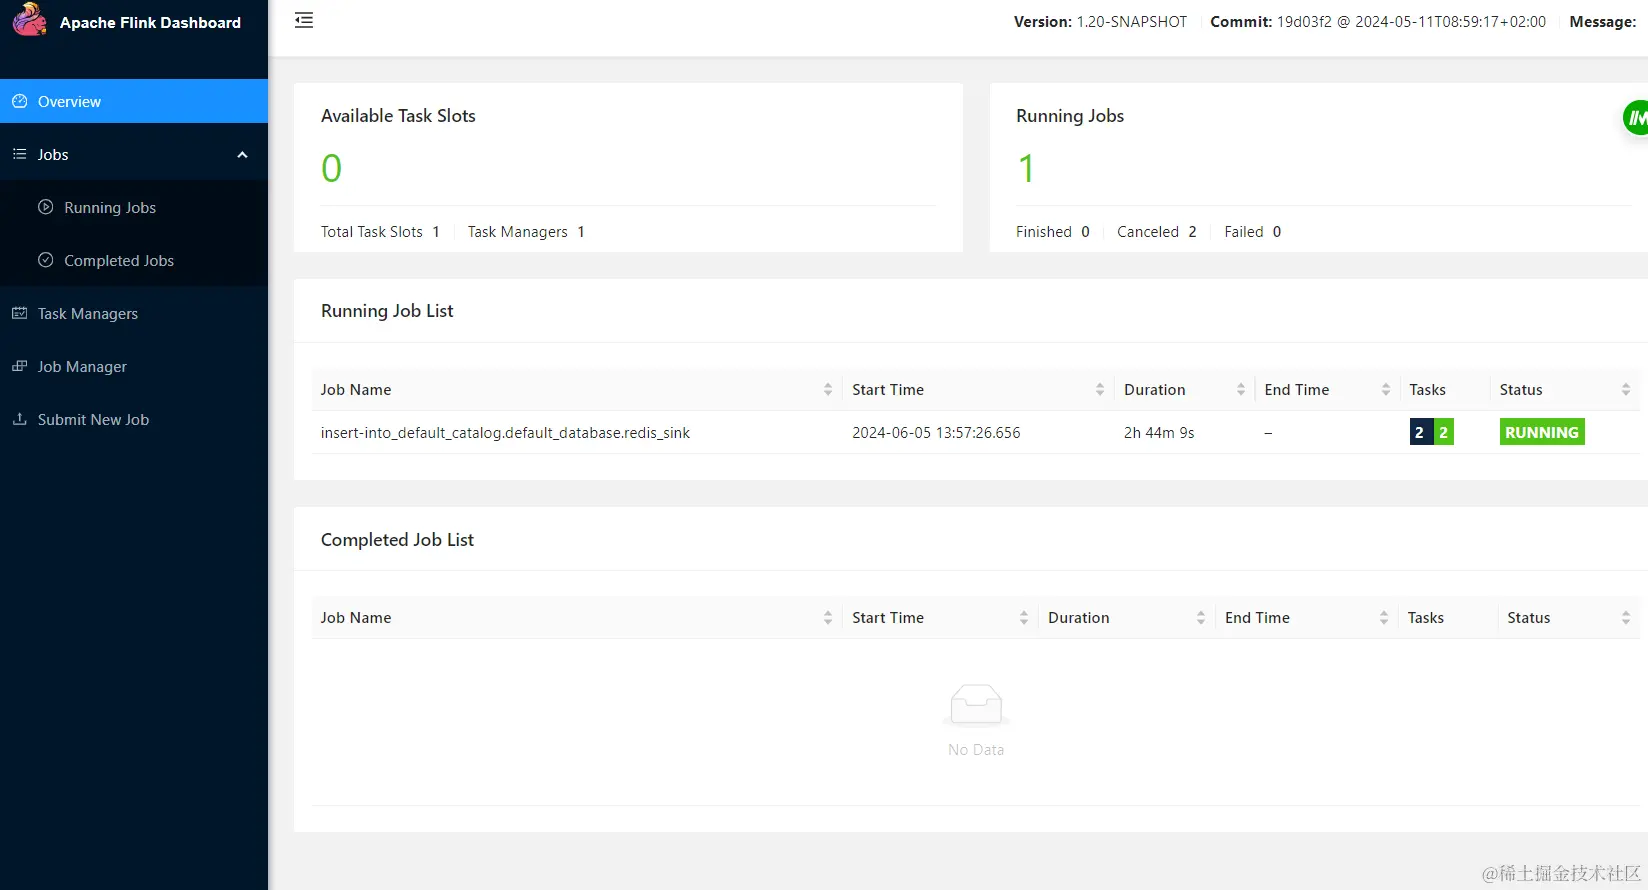Open Completed Jobs in sidebar
This screenshot has height=890, width=1648.
coord(134,260)
